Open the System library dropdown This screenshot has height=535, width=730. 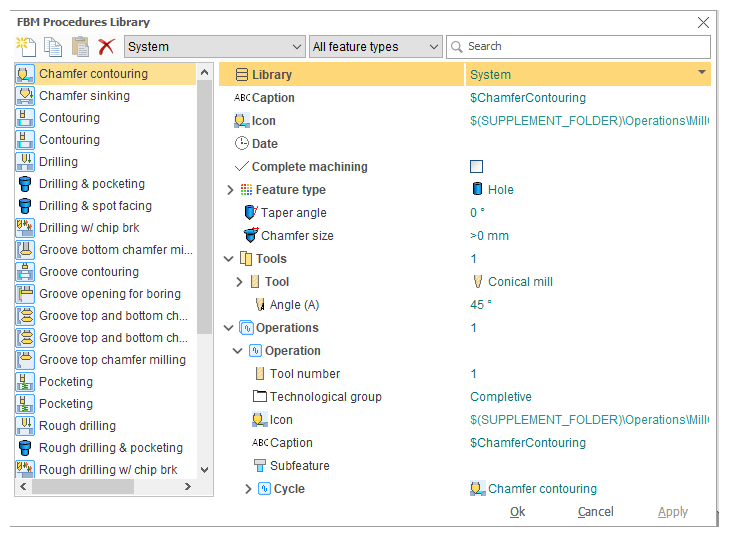[296, 47]
